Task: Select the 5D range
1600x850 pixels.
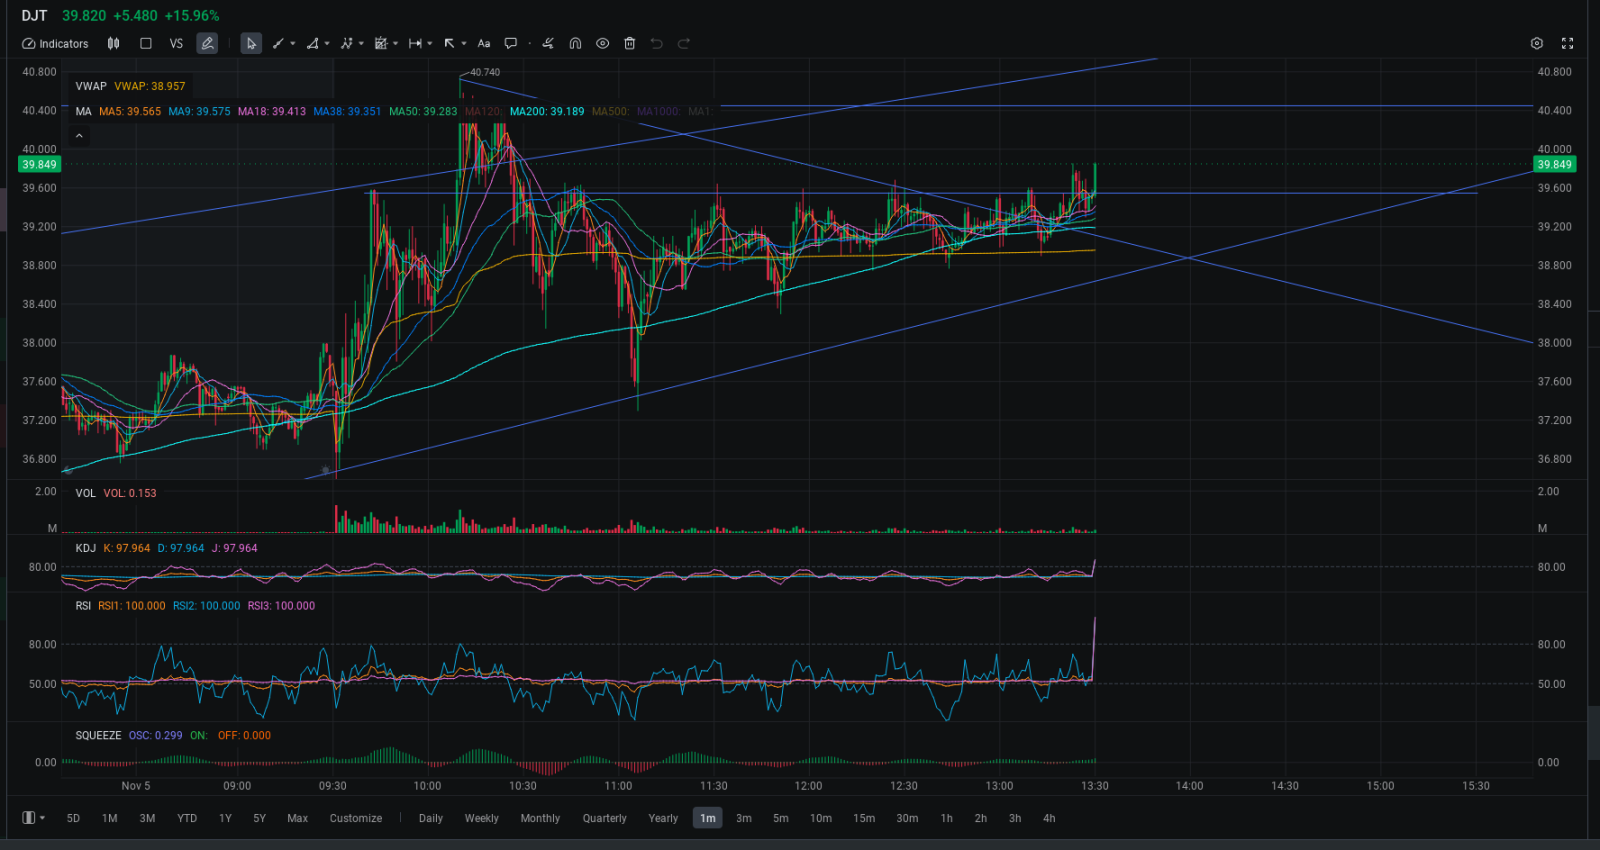Action: (x=73, y=818)
